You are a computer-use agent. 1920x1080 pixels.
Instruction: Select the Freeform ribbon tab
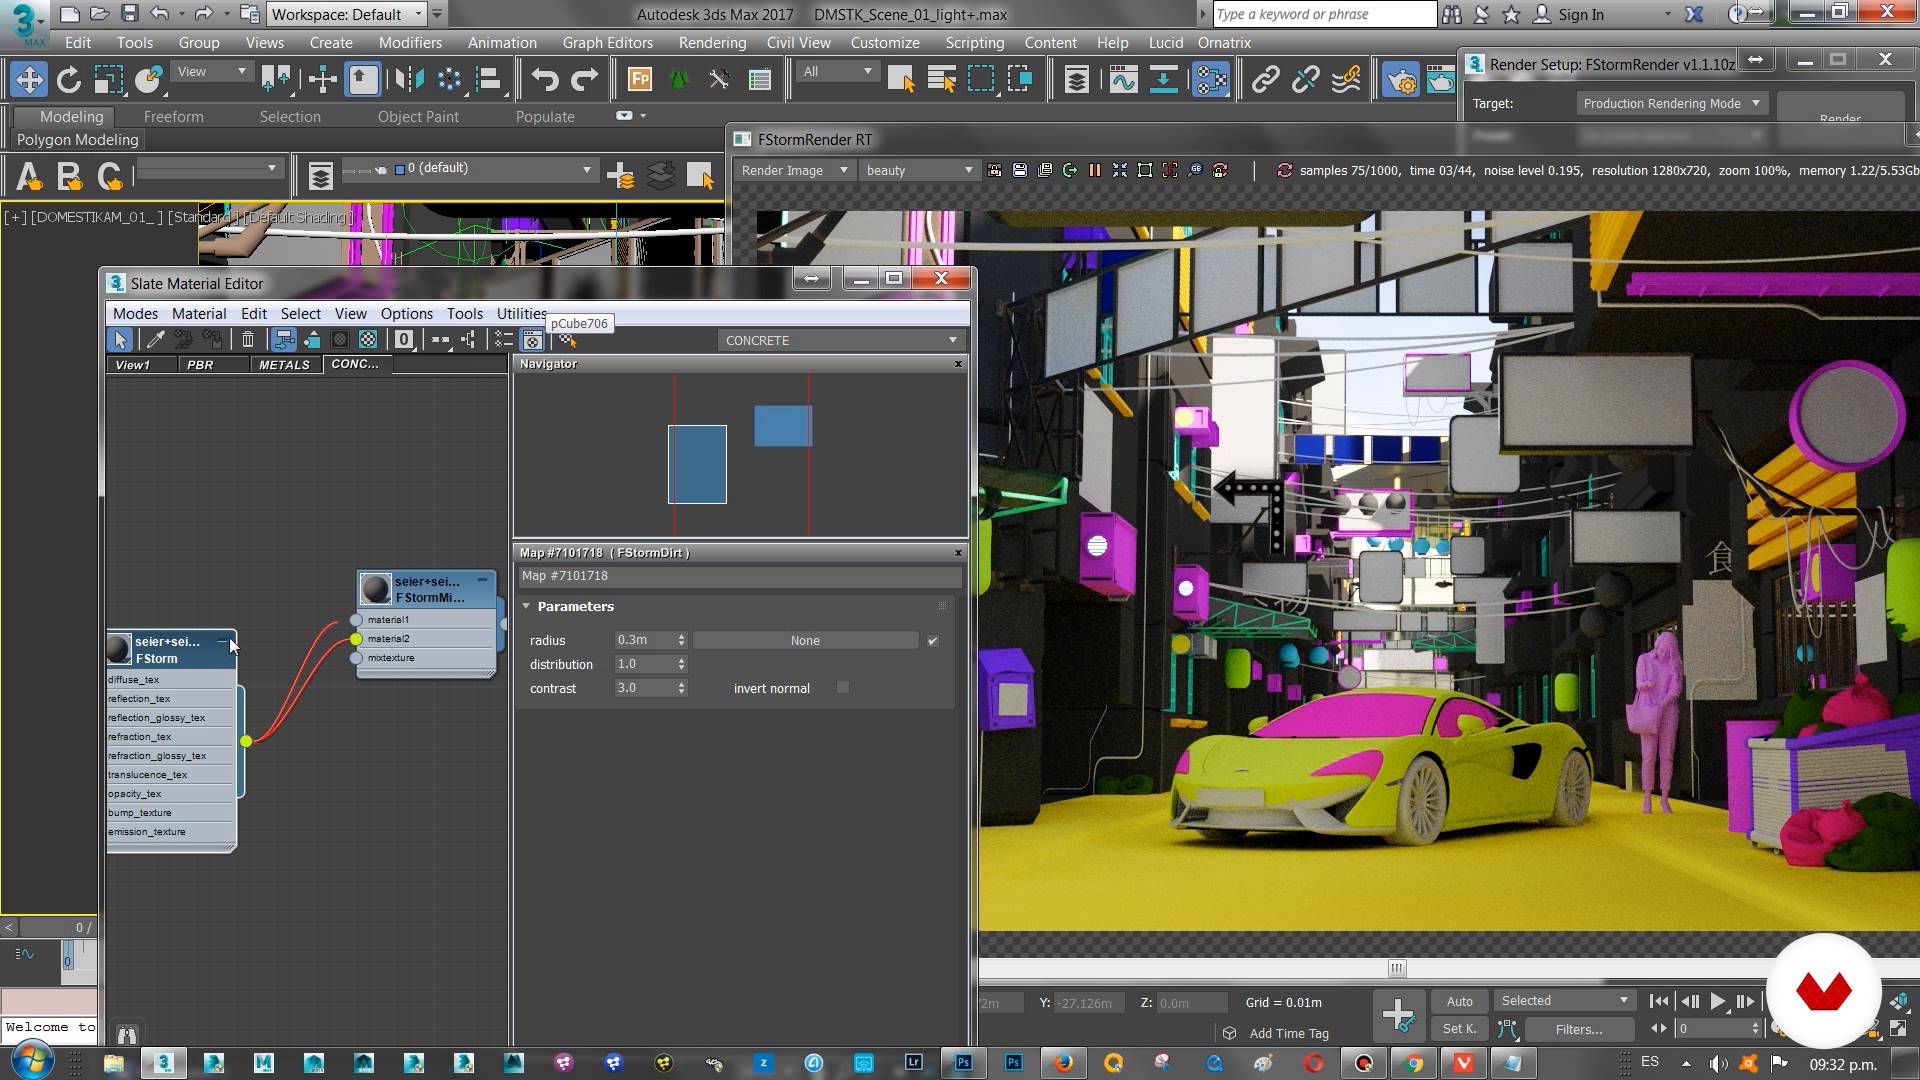173,117
